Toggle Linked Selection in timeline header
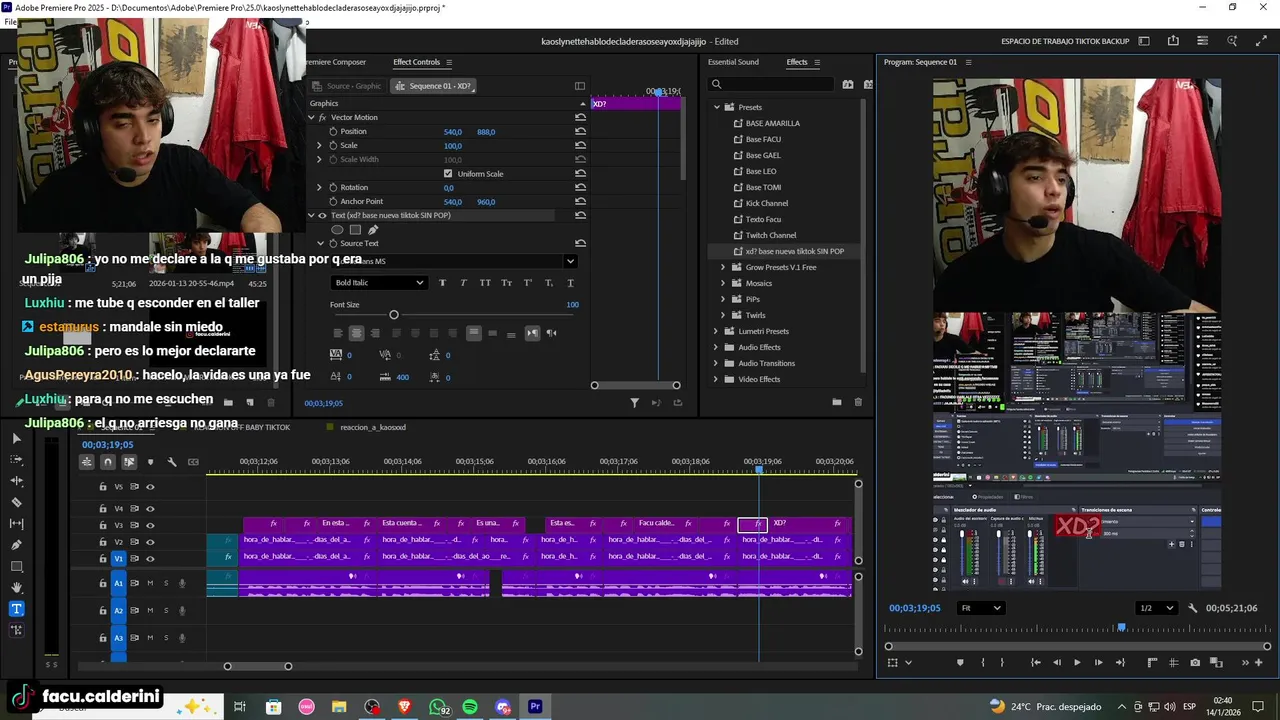Image resolution: width=1280 pixels, height=720 pixels. (x=129, y=462)
